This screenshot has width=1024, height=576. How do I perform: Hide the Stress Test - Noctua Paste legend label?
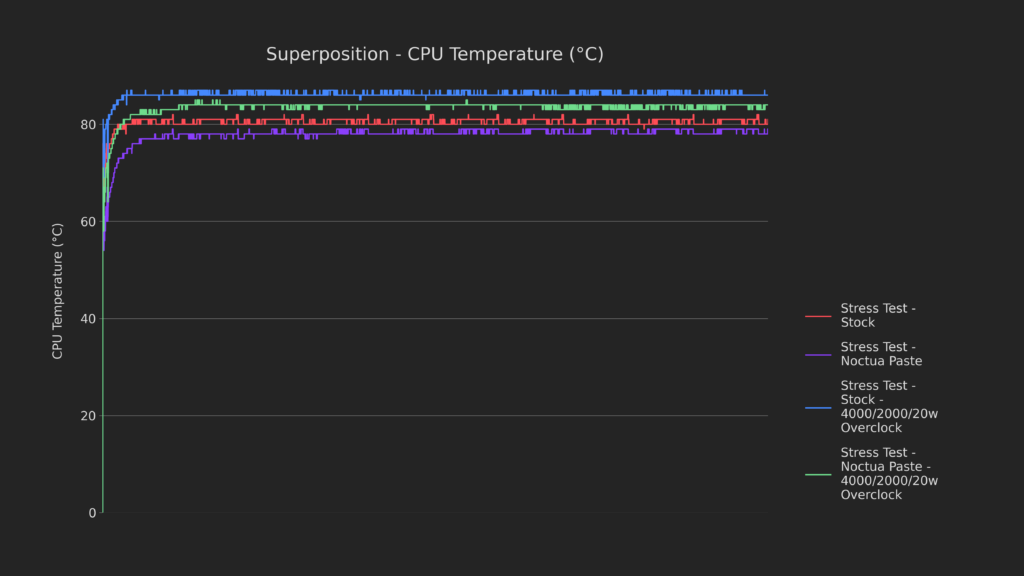pyautogui.click(x=881, y=354)
